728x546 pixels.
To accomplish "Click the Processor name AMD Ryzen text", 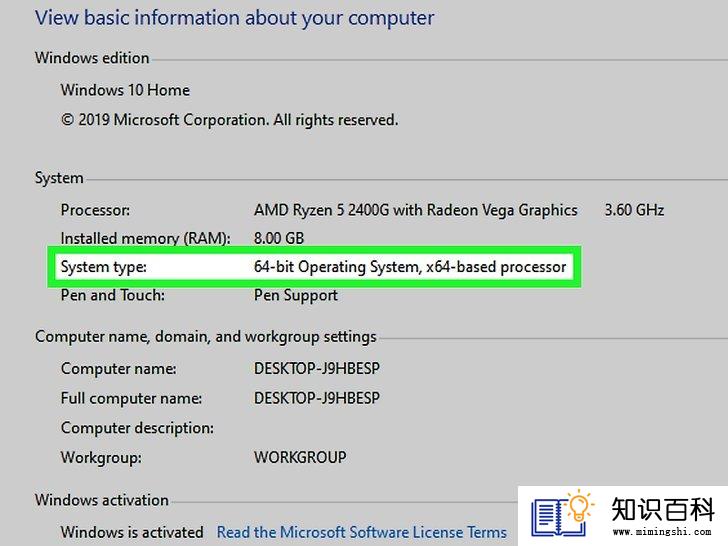I will click(416, 210).
